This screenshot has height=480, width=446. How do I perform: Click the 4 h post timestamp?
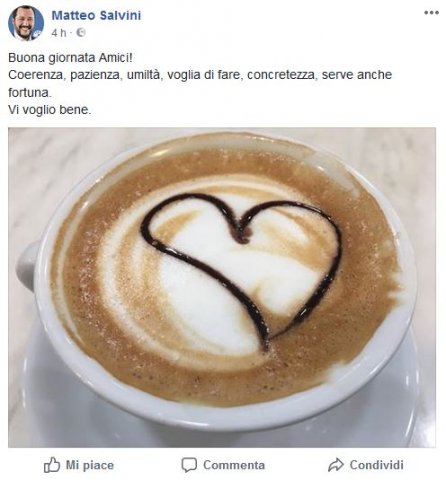(x=59, y=33)
